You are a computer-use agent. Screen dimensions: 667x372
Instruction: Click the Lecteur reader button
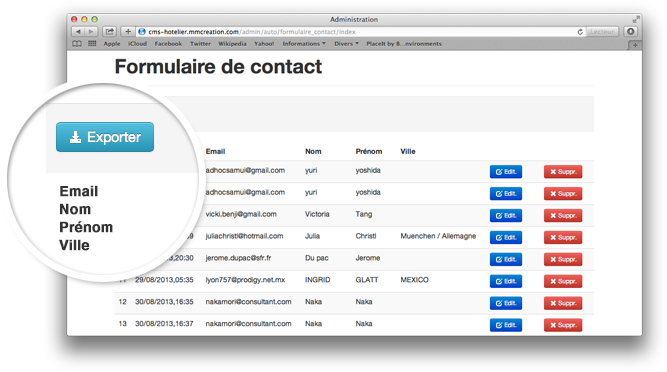pyautogui.click(x=602, y=32)
